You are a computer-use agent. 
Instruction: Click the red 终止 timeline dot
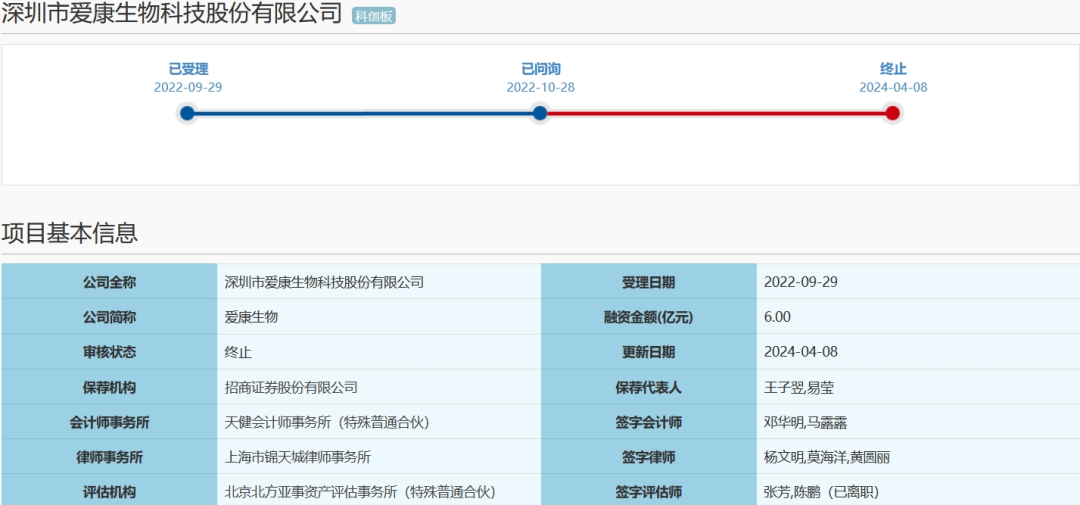coord(892,113)
